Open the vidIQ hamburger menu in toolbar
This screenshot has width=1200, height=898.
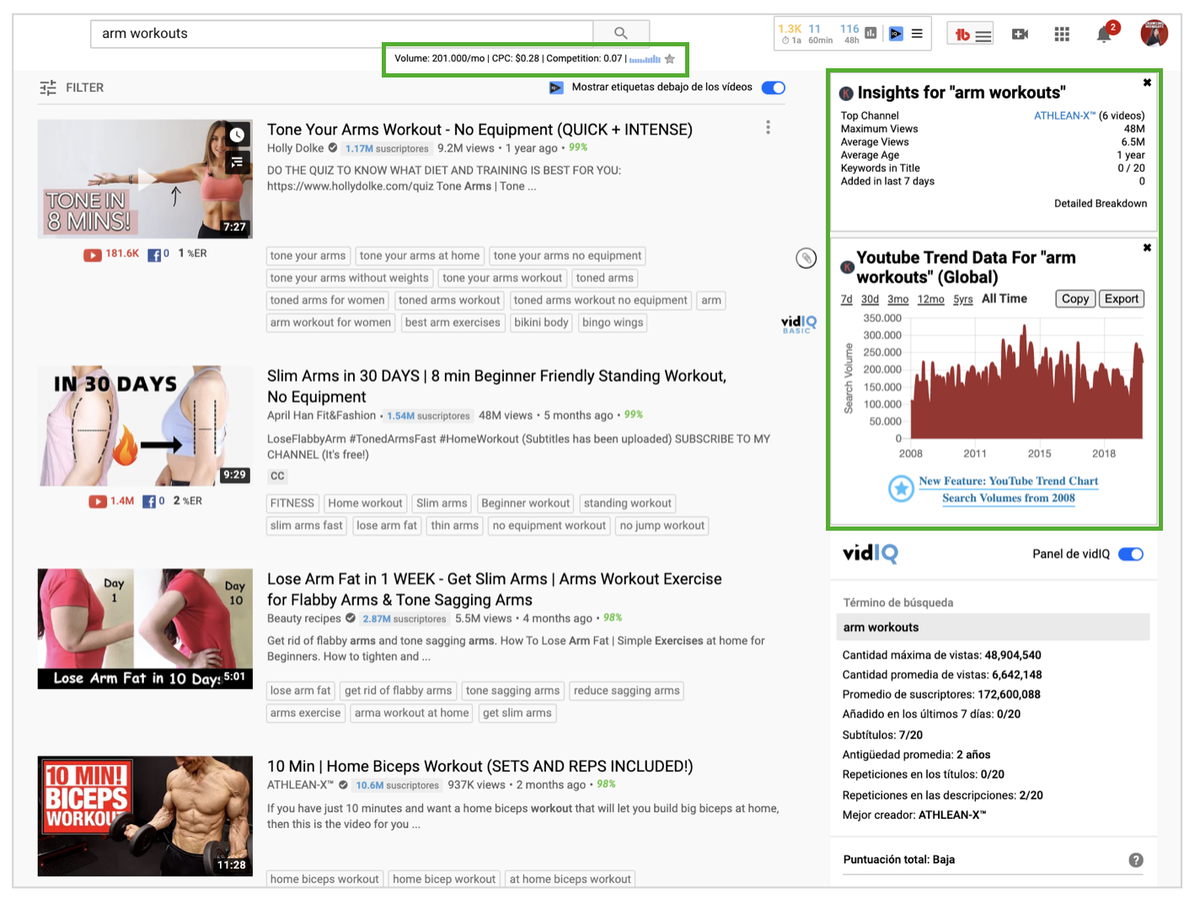click(917, 34)
